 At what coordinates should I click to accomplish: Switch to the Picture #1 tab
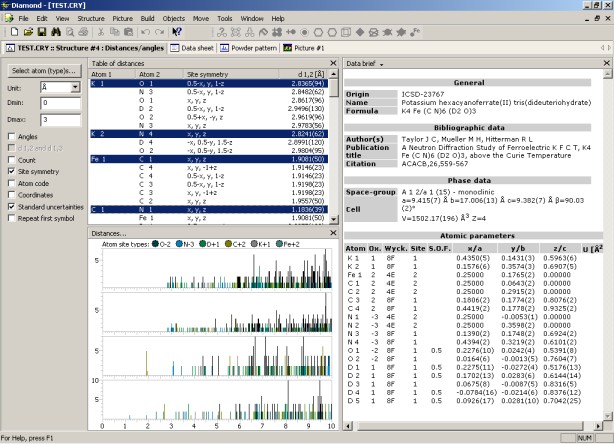pyautogui.click(x=306, y=47)
